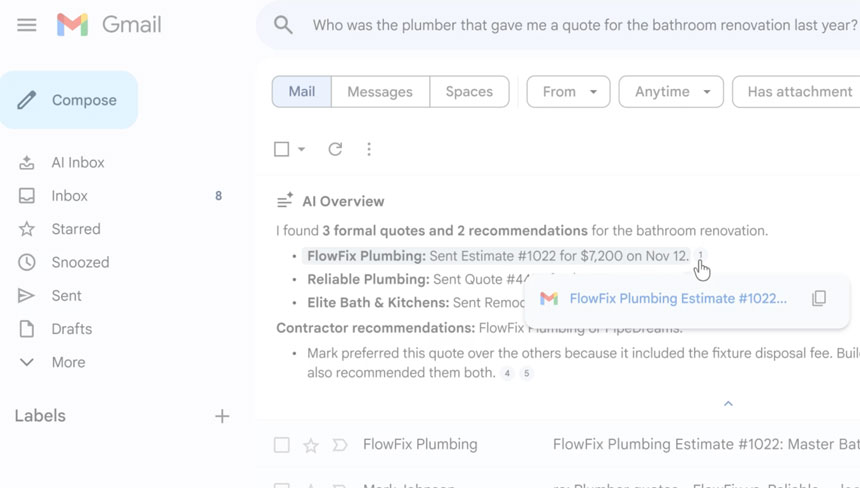The width and height of the screenshot is (860, 488).
Task: Star the FlowFix Plumbing email
Action: point(311,445)
